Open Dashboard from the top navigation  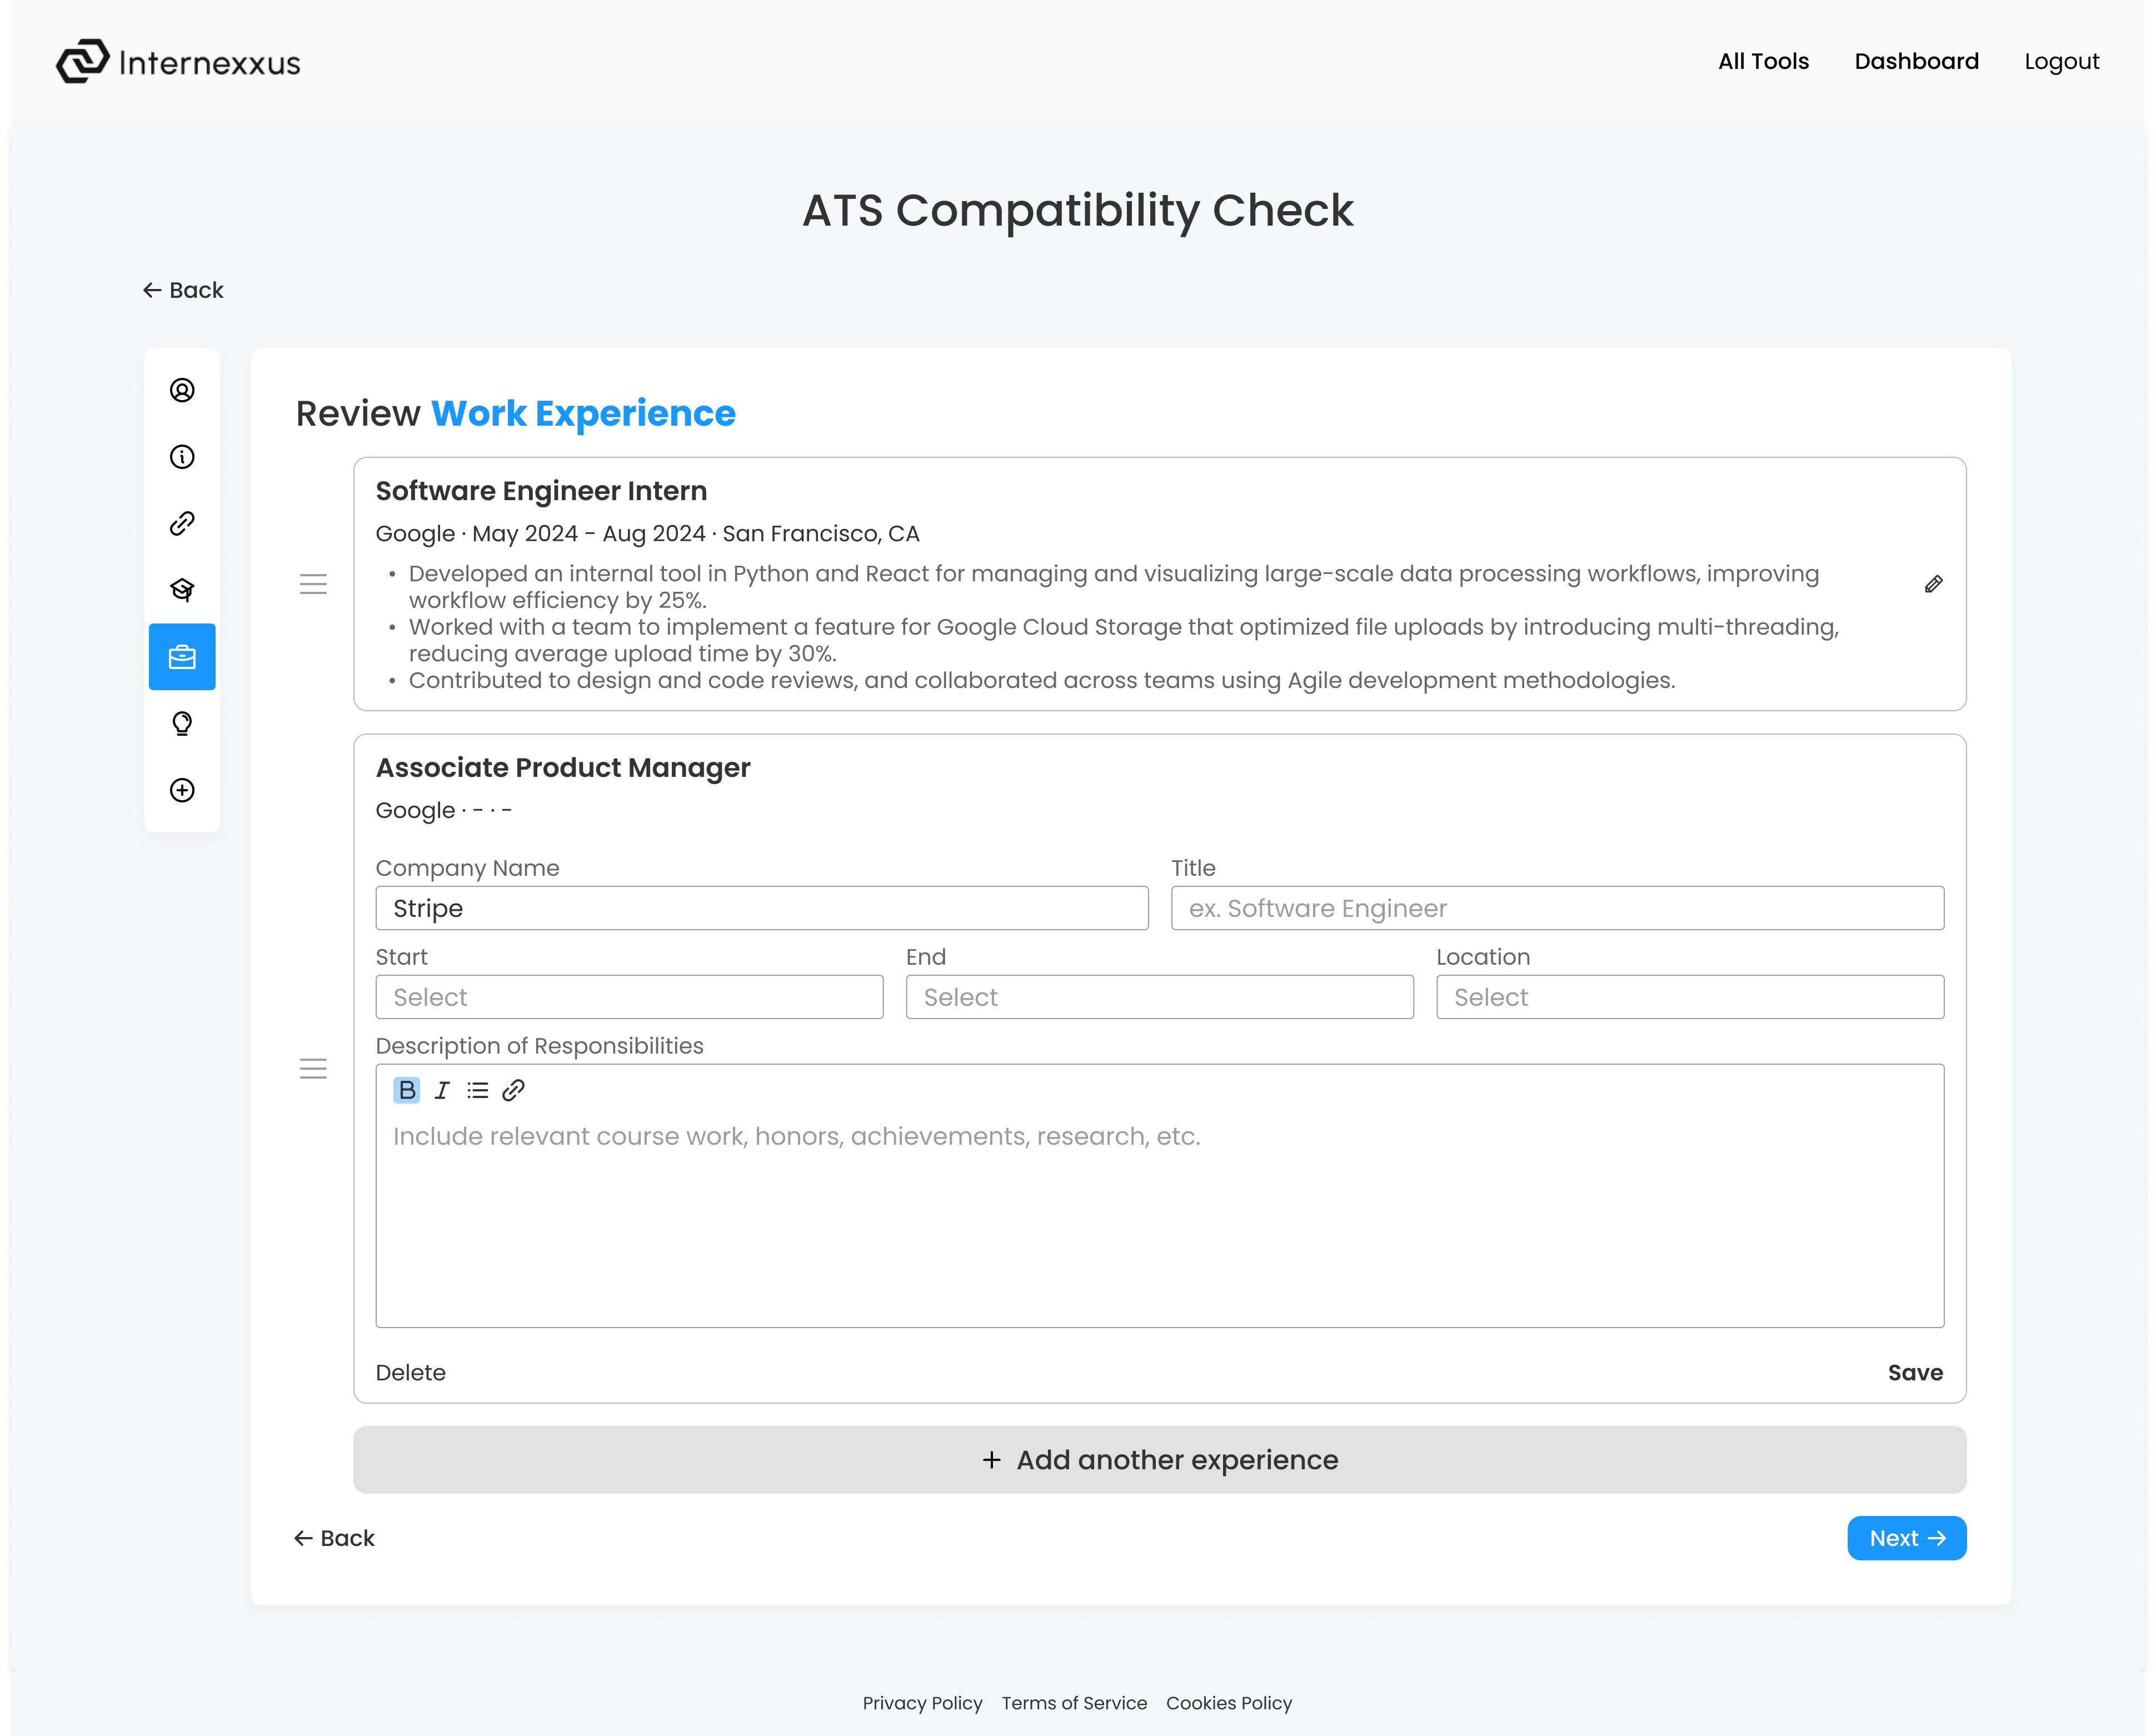[1917, 61]
